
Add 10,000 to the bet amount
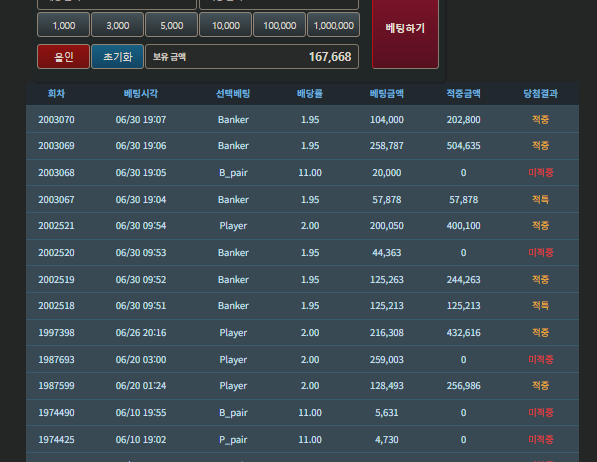pyautogui.click(x=226, y=25)
